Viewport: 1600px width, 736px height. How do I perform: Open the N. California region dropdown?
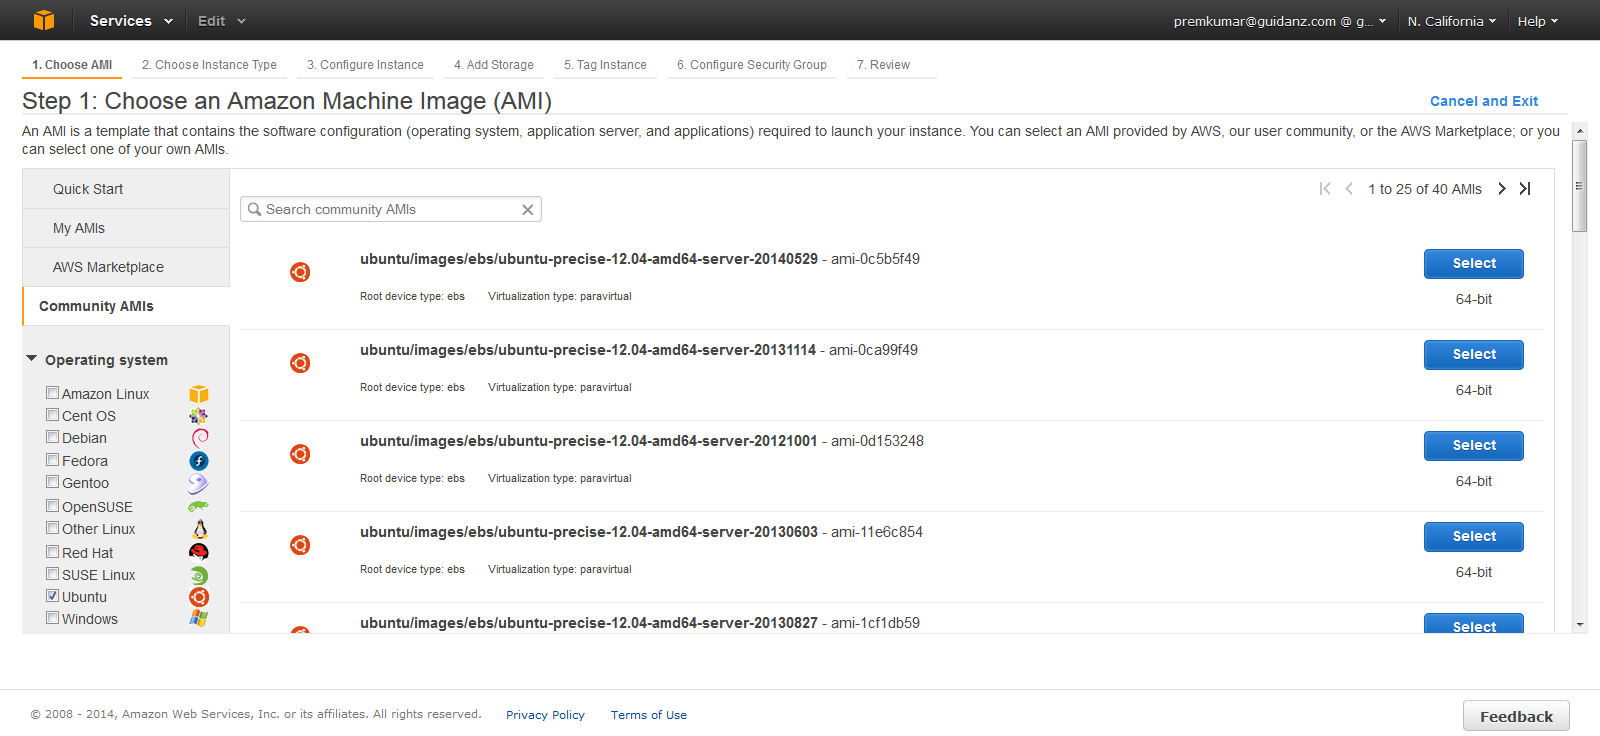point(1452,21)
